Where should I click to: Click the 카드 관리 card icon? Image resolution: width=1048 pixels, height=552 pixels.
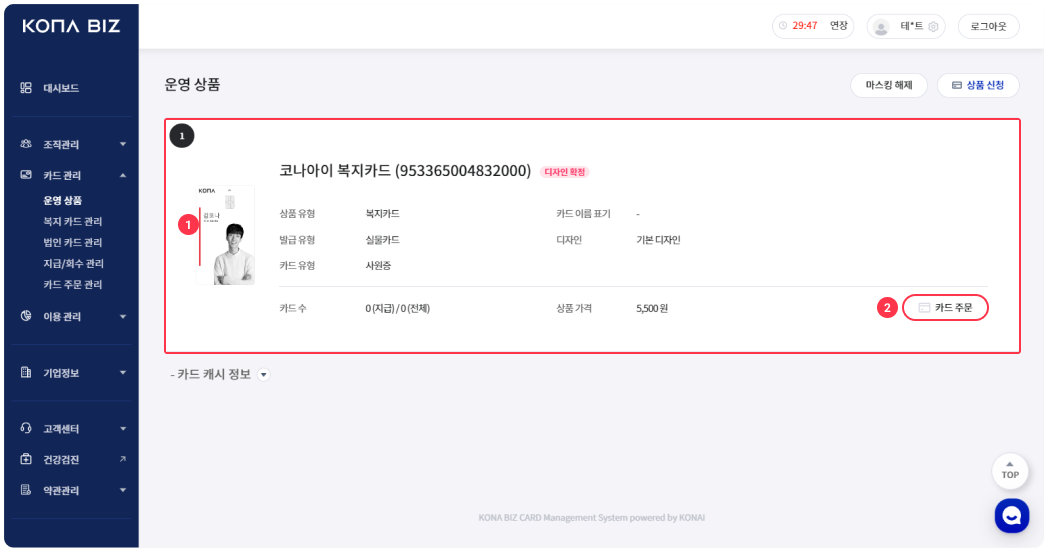tap(26, 175)
